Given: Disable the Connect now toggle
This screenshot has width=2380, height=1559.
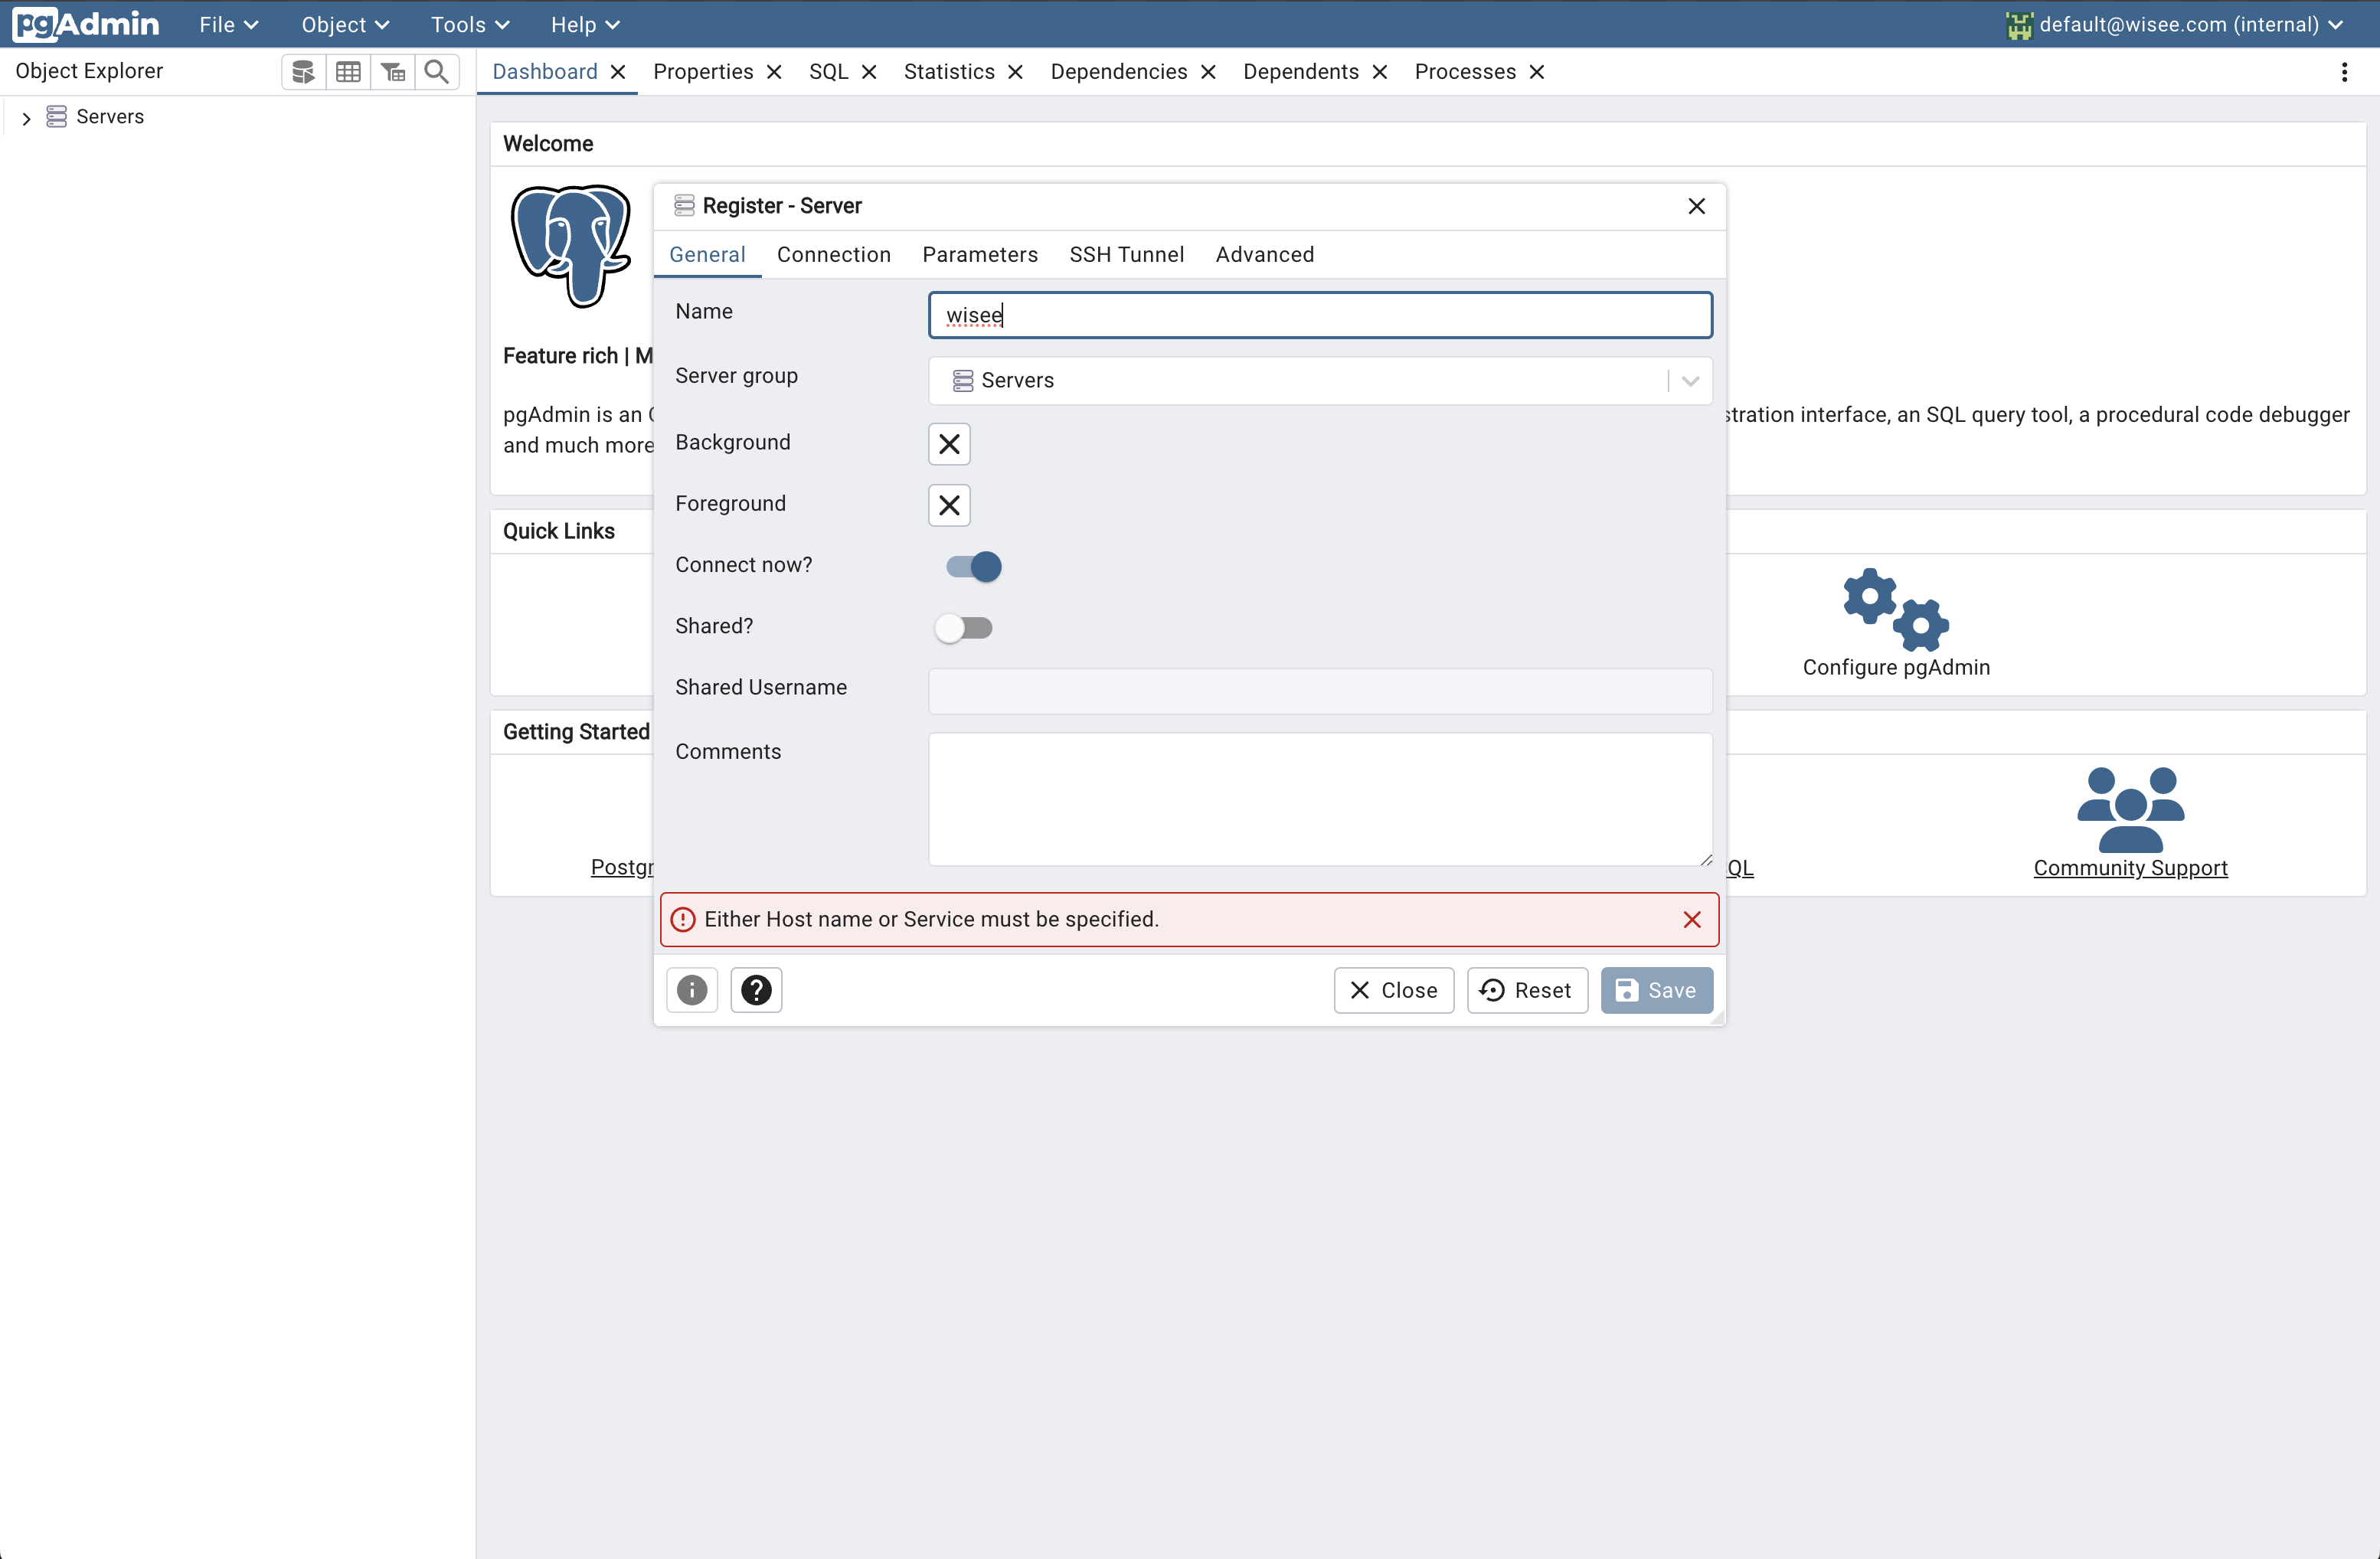Looking at the screenshot, I should 973,566.
